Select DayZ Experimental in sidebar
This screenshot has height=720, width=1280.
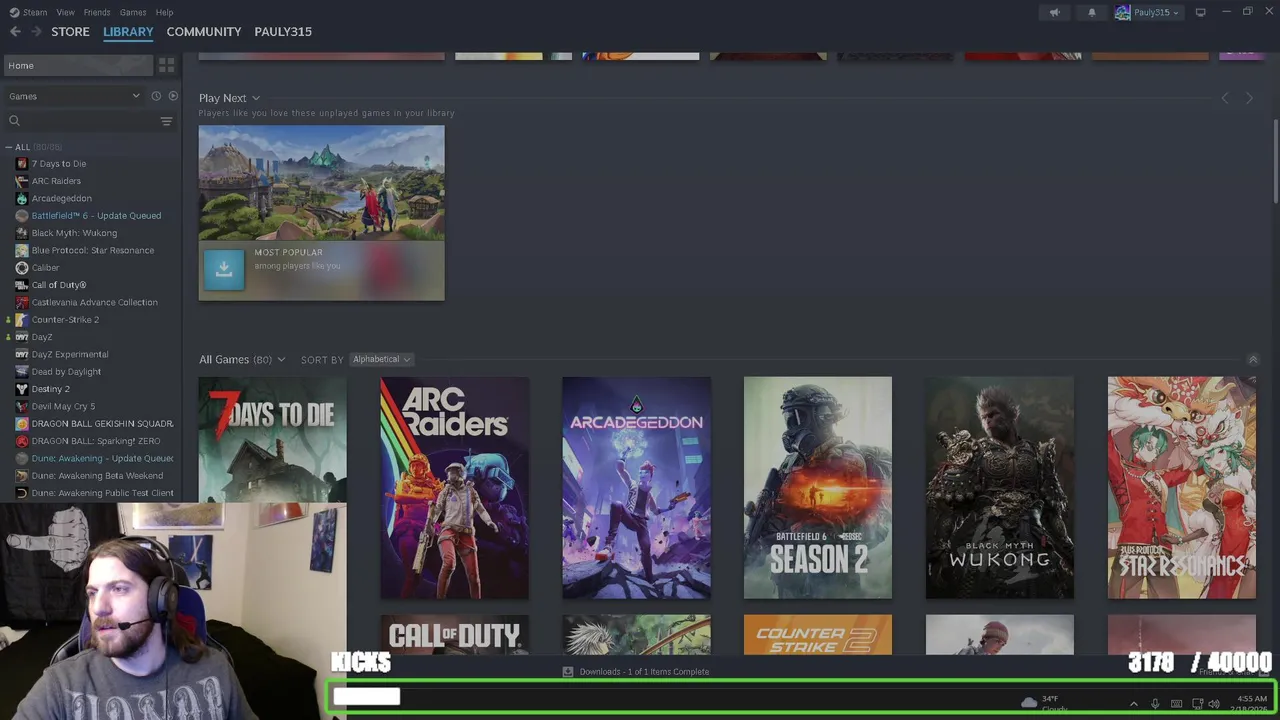click(70, 354)
